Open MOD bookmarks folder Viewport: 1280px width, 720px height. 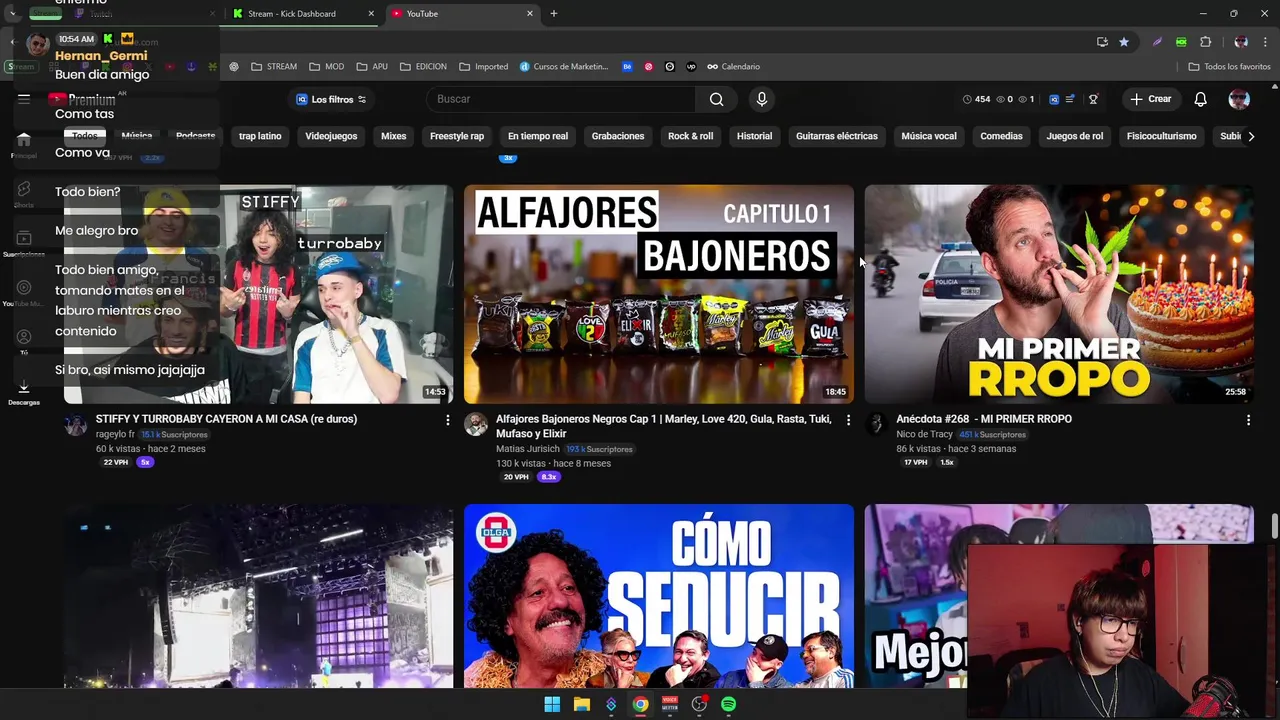click(327, 66)
